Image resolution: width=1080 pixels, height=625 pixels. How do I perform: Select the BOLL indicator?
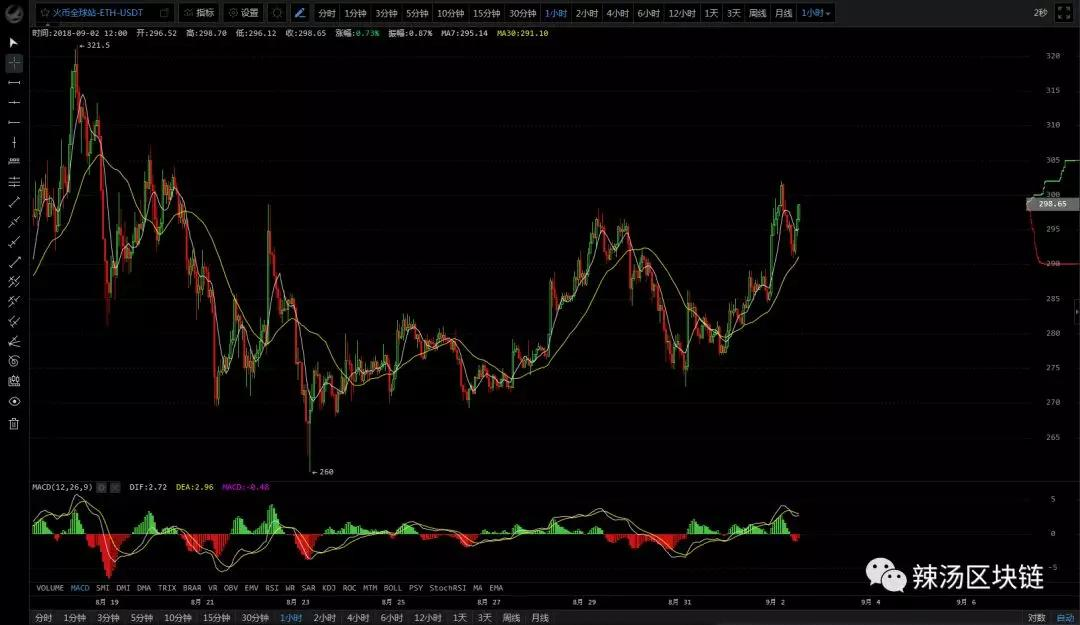click(391, 588)
